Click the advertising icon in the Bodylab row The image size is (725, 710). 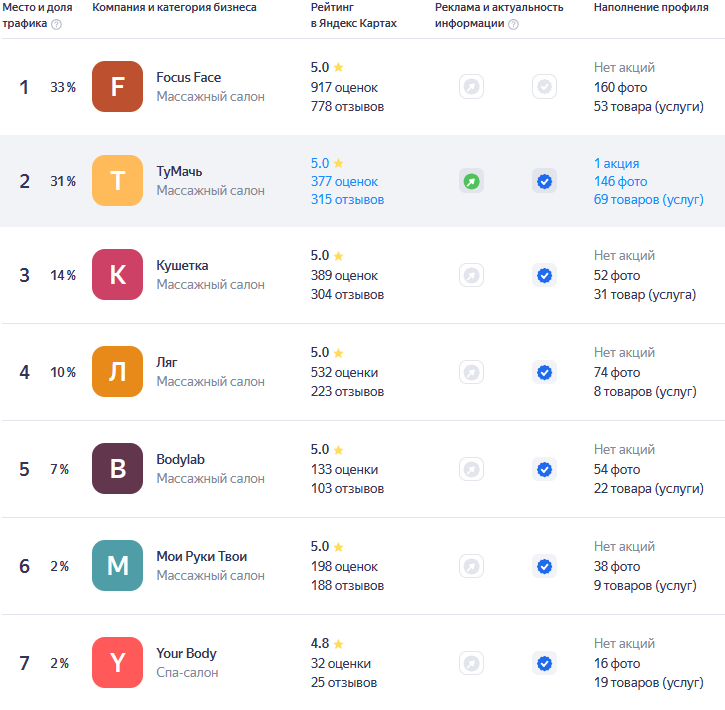(x=471, y=469)
